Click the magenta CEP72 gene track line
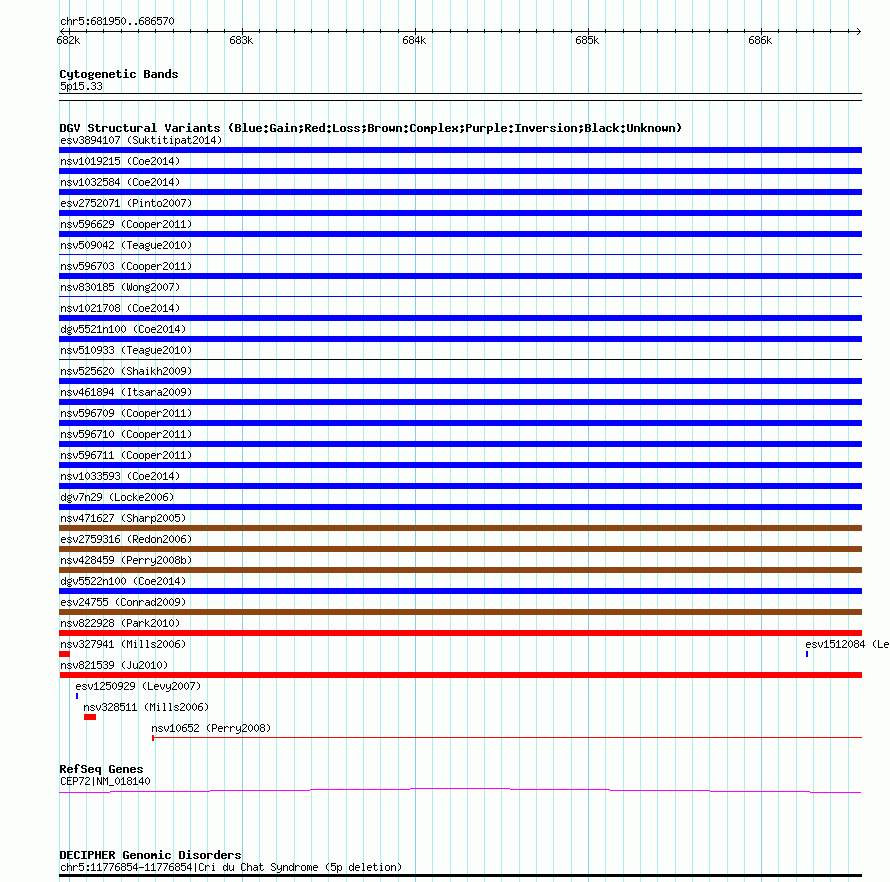 pyautogui.click(x=460, y=791)
